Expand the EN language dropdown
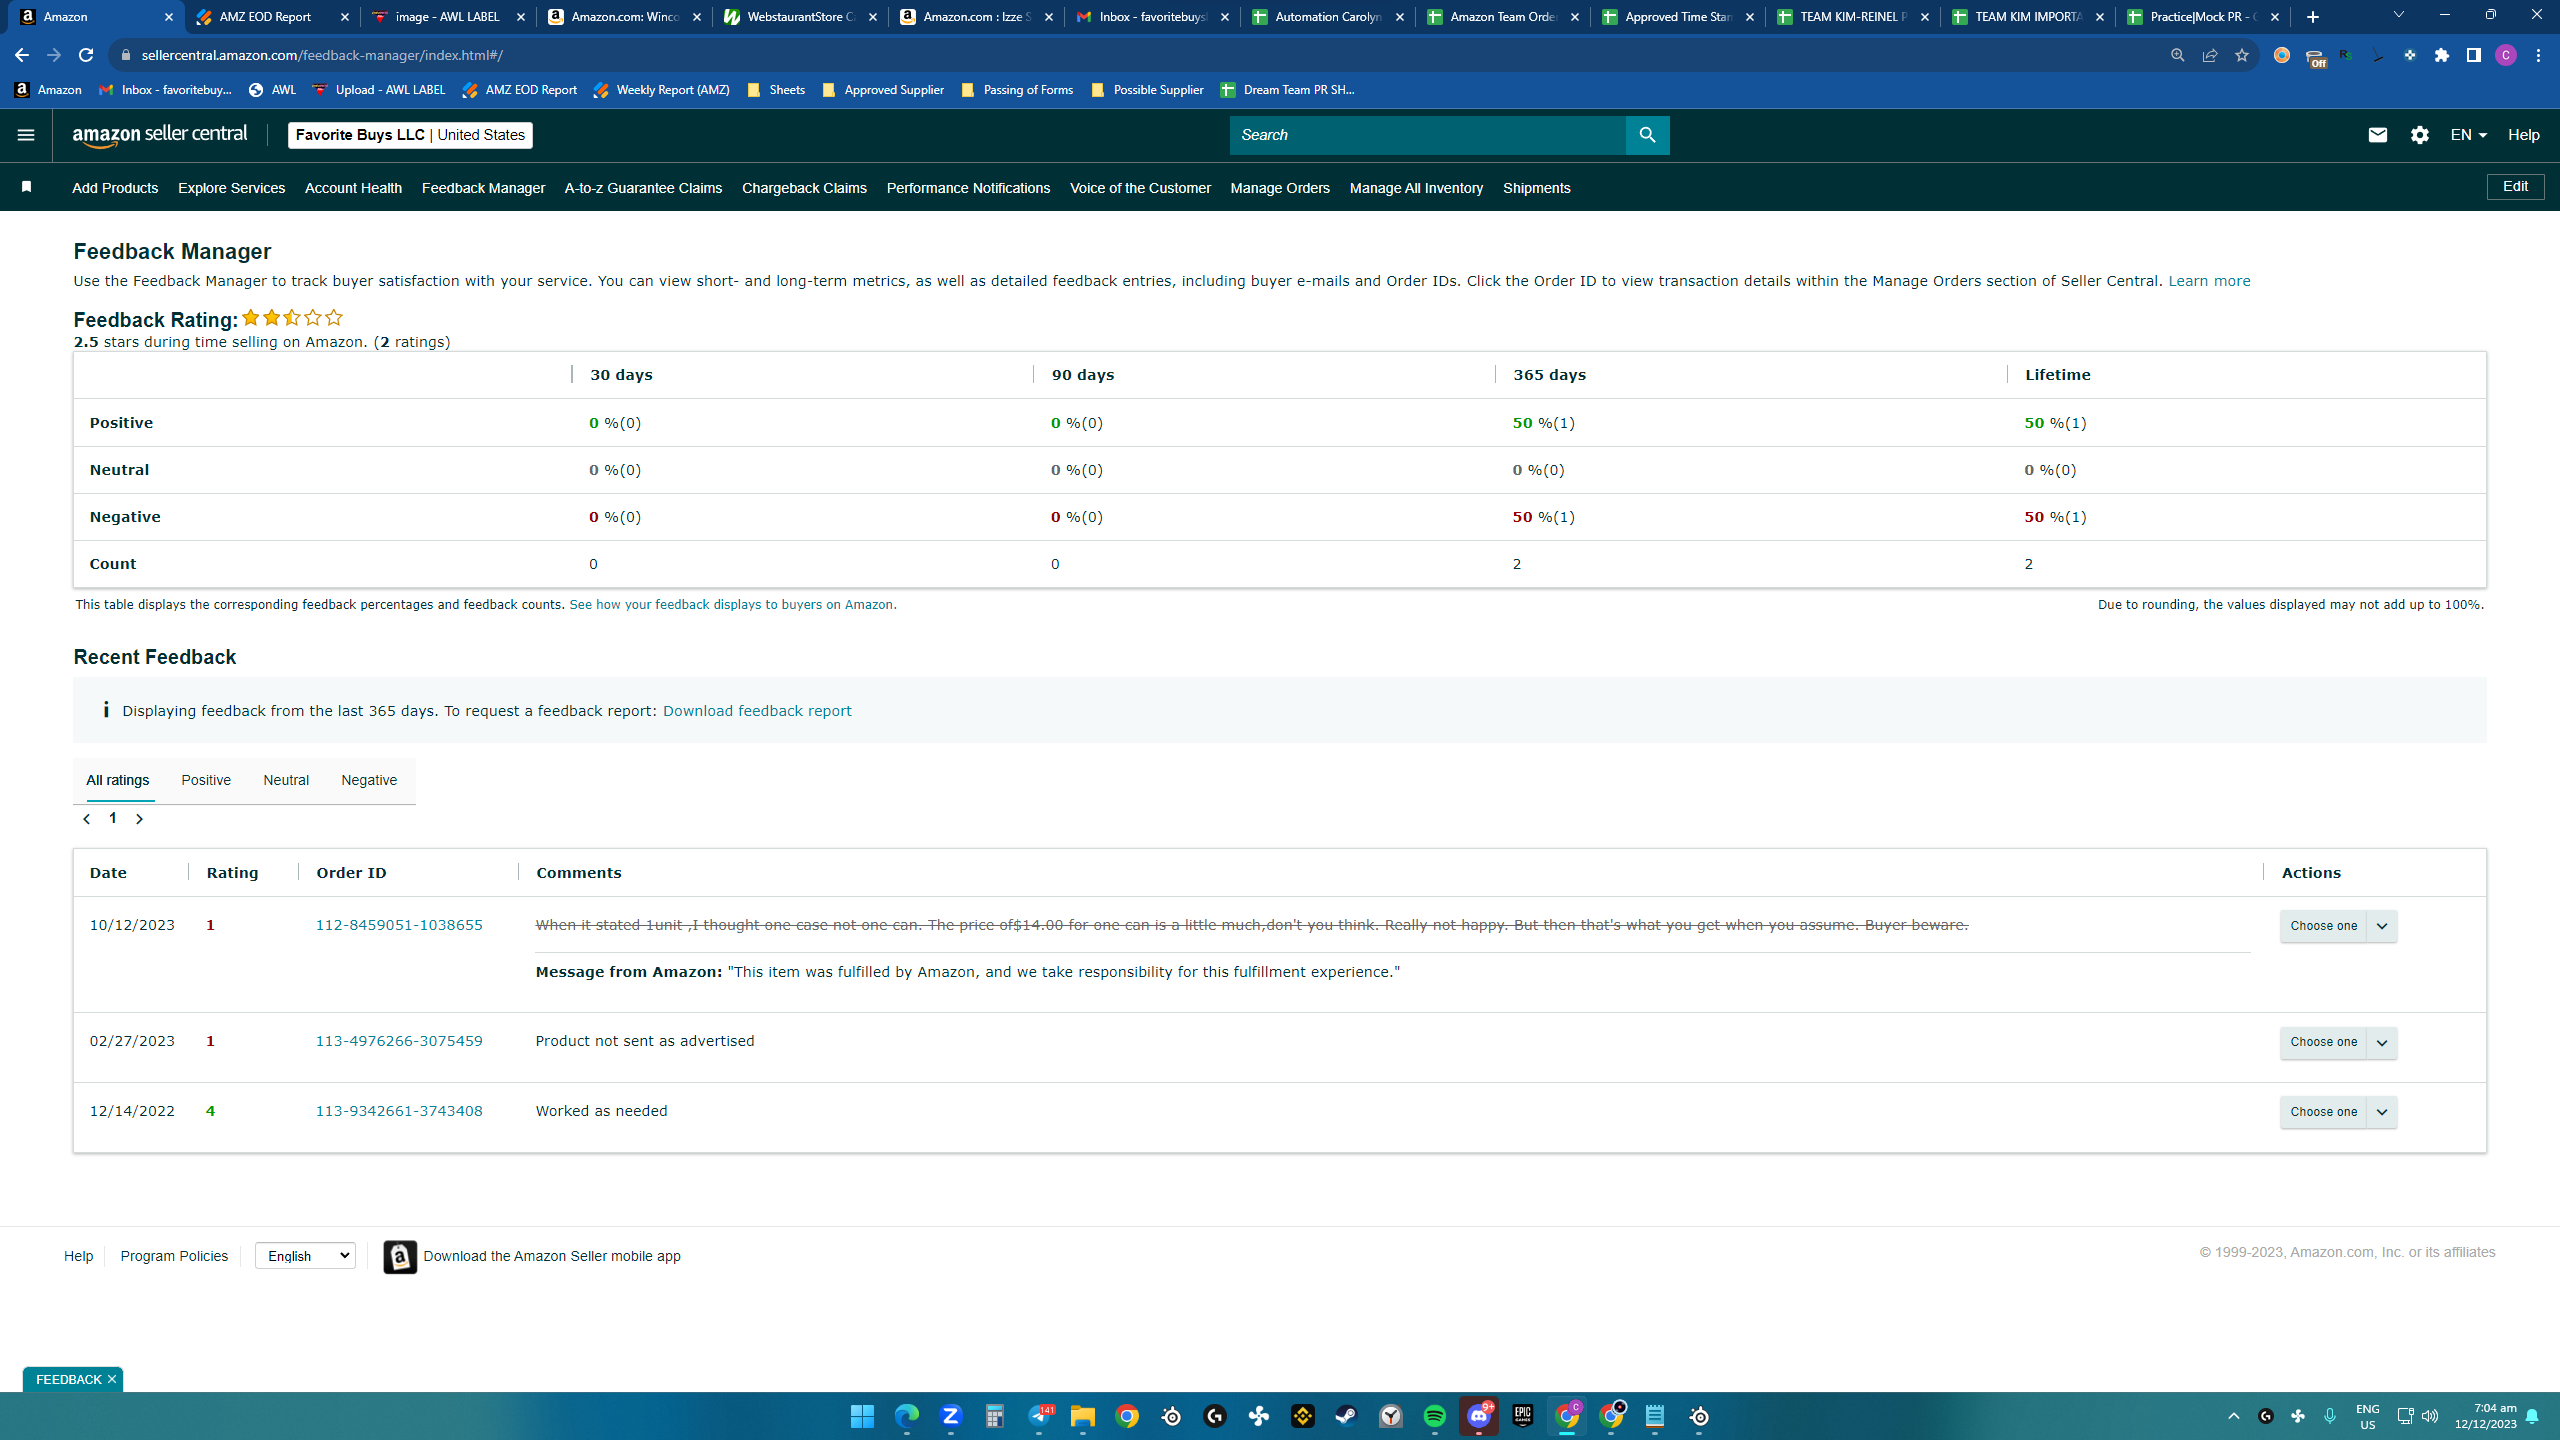Image resolution: width=2560 pixels, height=1440 pixels. click(2469, 135)
